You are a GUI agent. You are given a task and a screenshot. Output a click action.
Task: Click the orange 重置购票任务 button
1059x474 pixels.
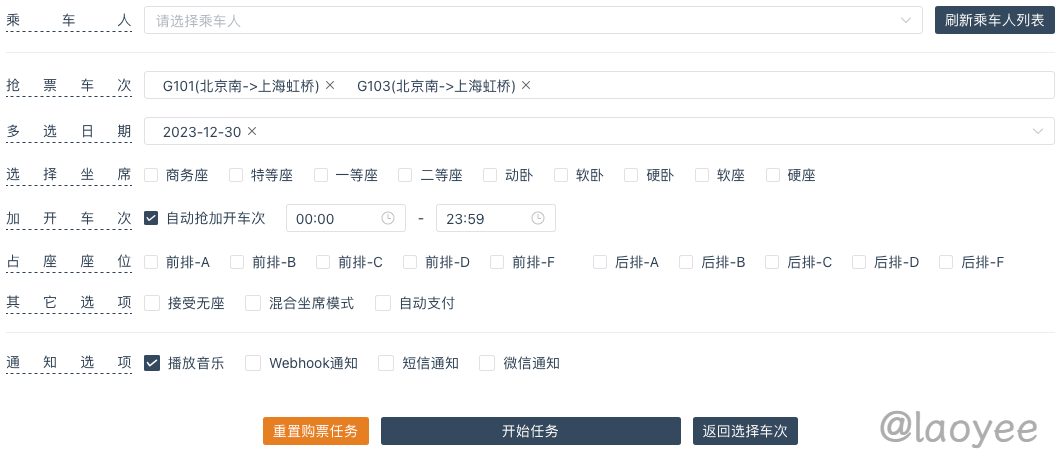click(316, 431)
